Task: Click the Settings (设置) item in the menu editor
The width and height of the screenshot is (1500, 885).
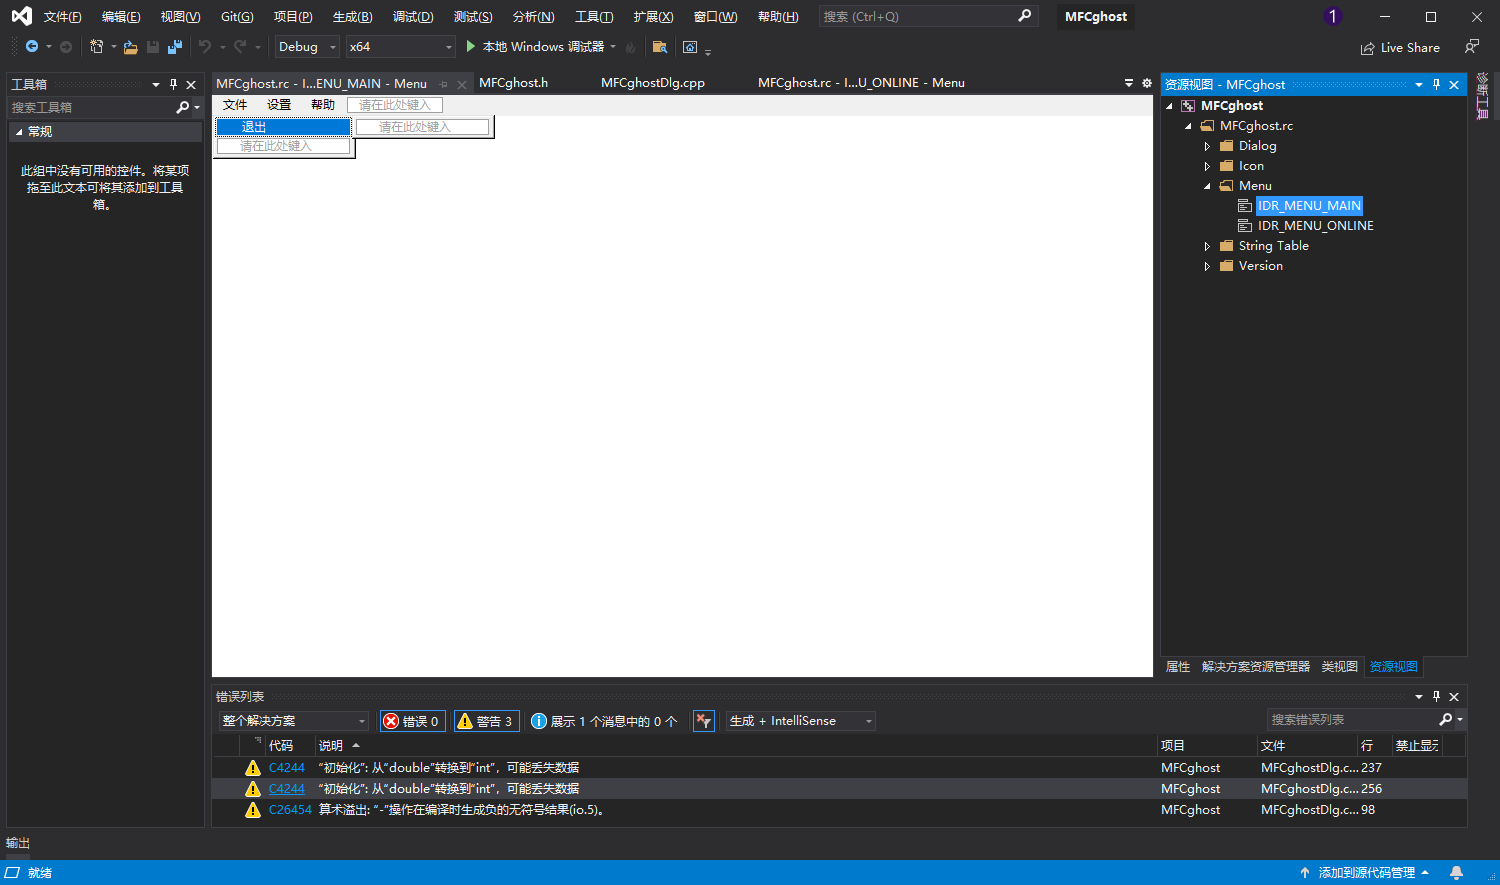Action: [279, 105]
